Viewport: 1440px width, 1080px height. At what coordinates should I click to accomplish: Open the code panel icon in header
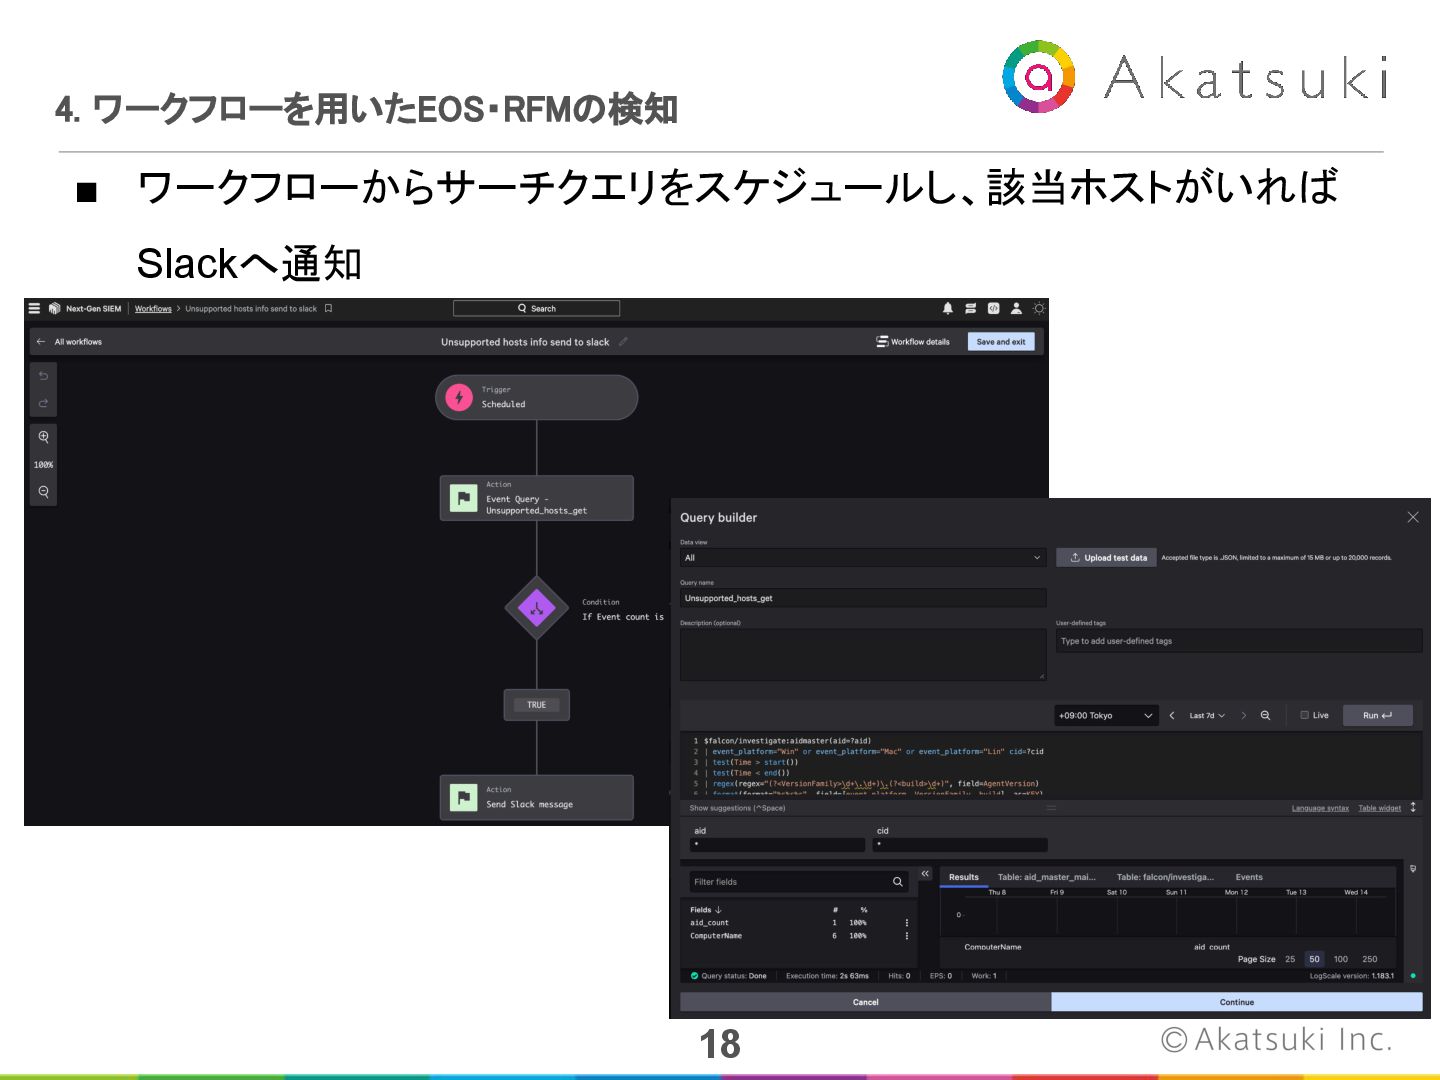click(993, 308)
